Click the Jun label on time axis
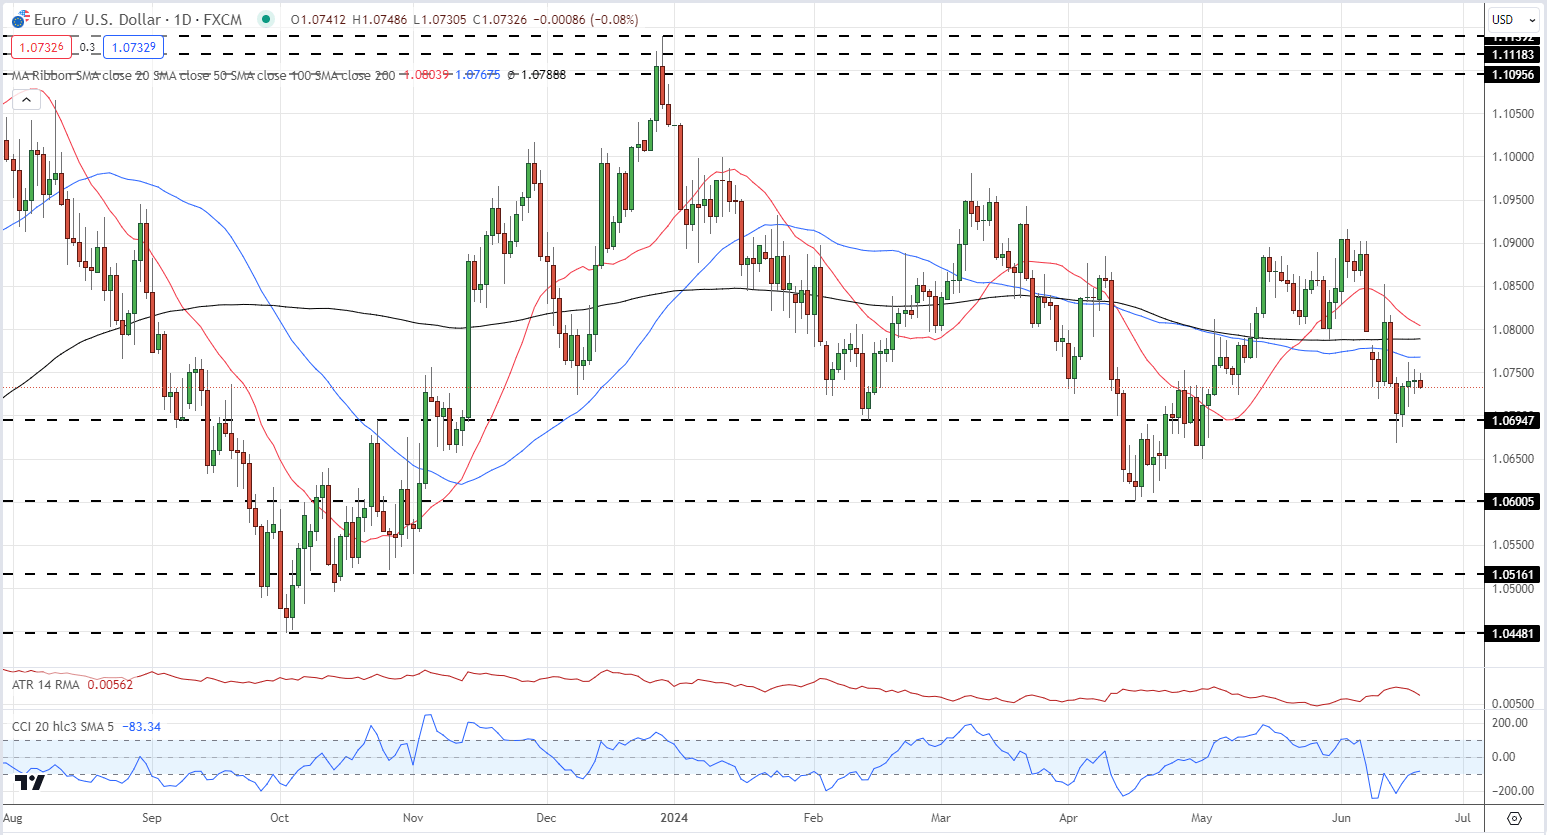1547x835 pixels. (x=1340, y=817)
